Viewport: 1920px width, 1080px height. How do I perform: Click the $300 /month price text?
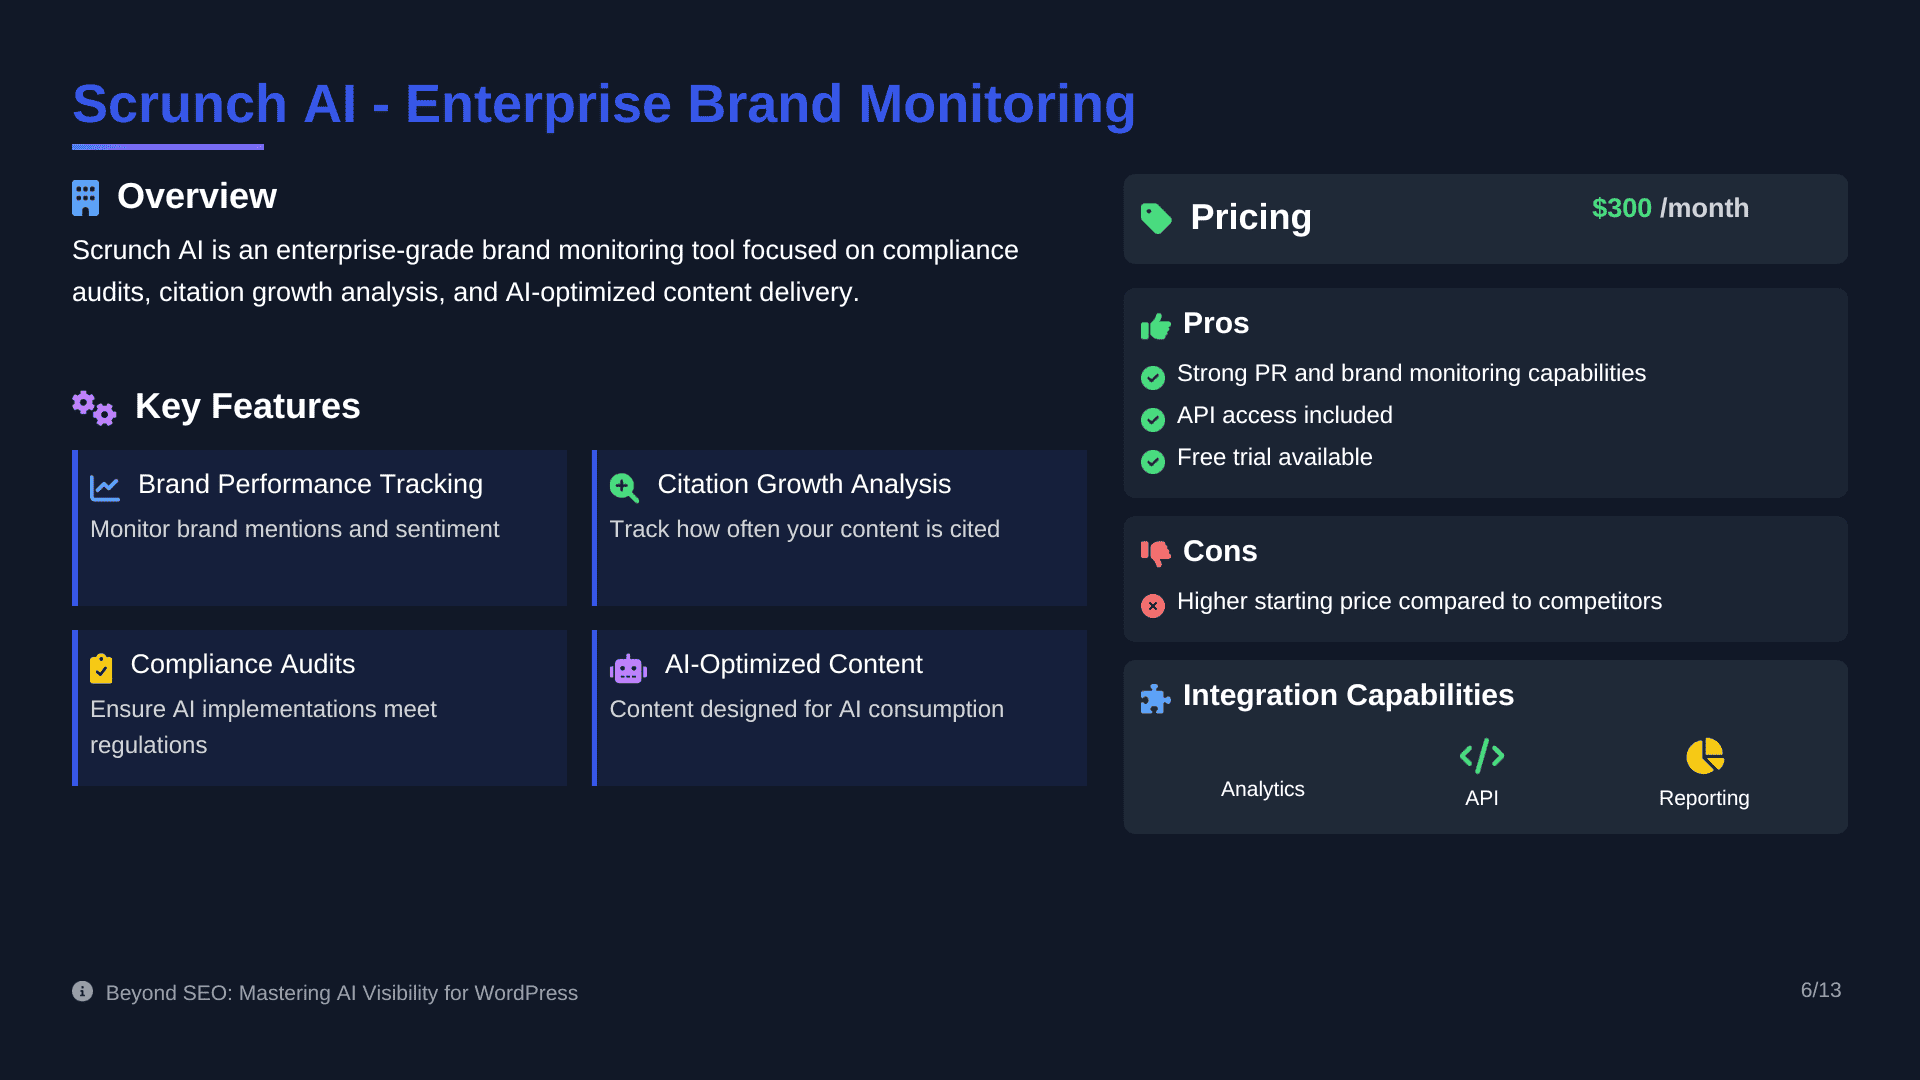point(1670,208)
